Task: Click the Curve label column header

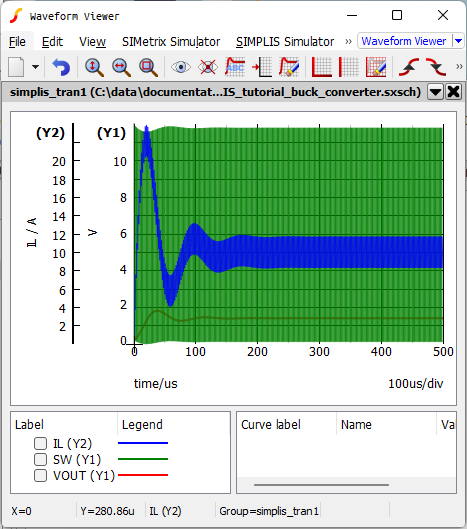Action: 271,424
